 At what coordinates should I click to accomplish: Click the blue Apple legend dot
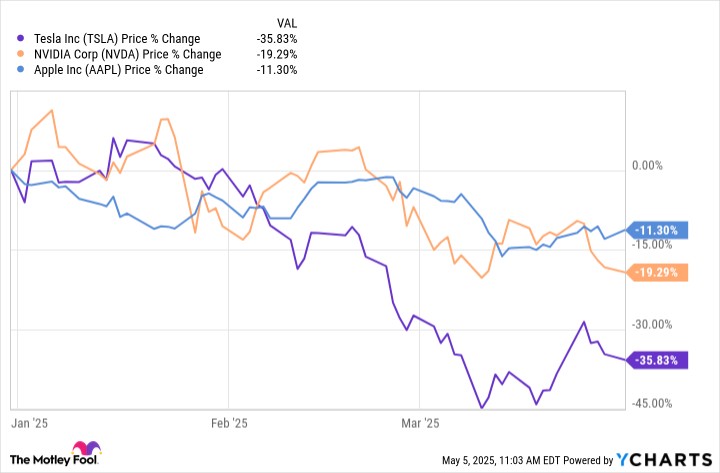pos(20,70)
